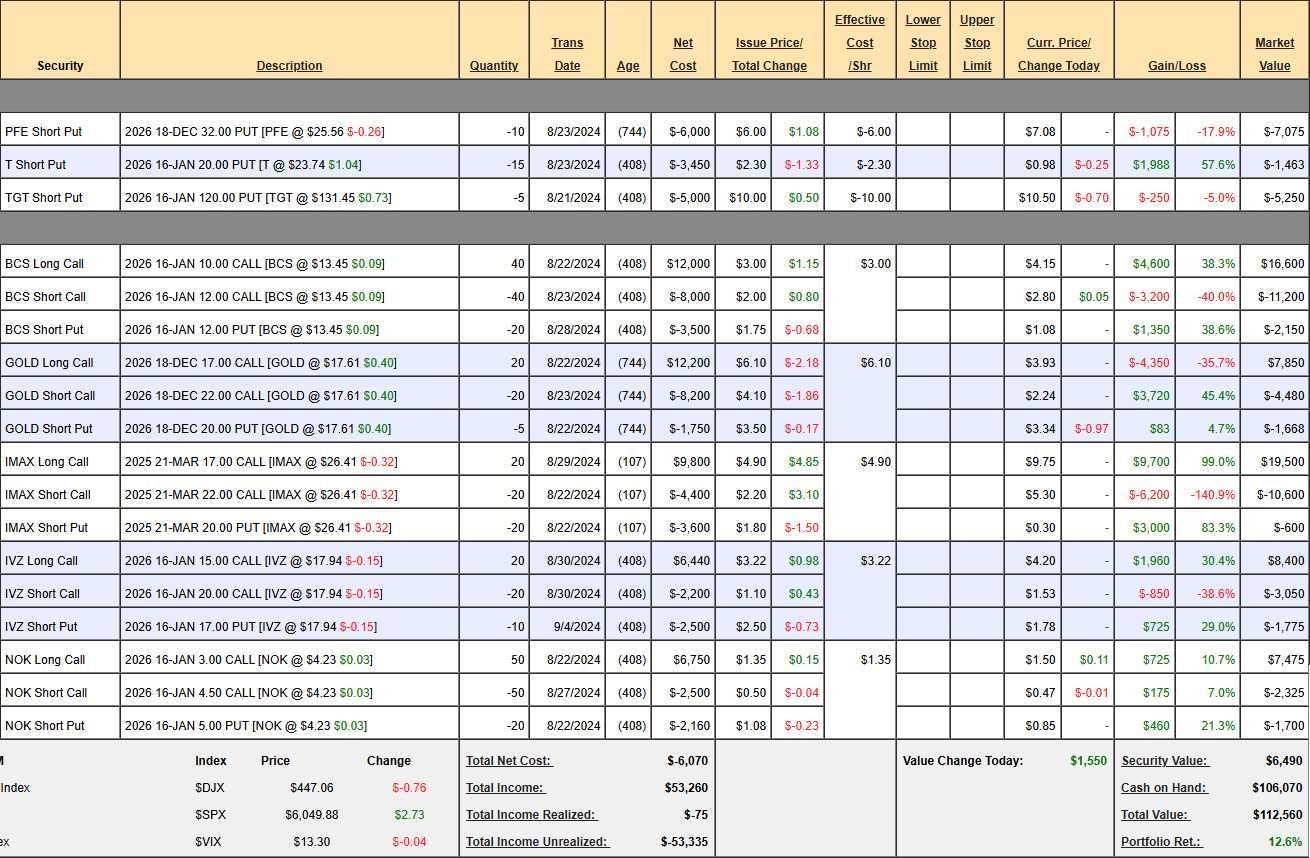Click the IMAX Long Call security cell
Image resolution: width=1310 pixels, height=858 pixels.
[47, 462]
